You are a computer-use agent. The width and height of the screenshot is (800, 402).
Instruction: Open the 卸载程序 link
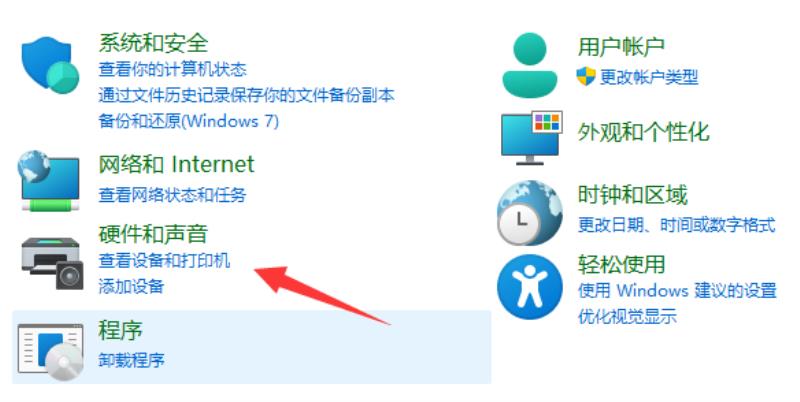click(x=131, y=360)
